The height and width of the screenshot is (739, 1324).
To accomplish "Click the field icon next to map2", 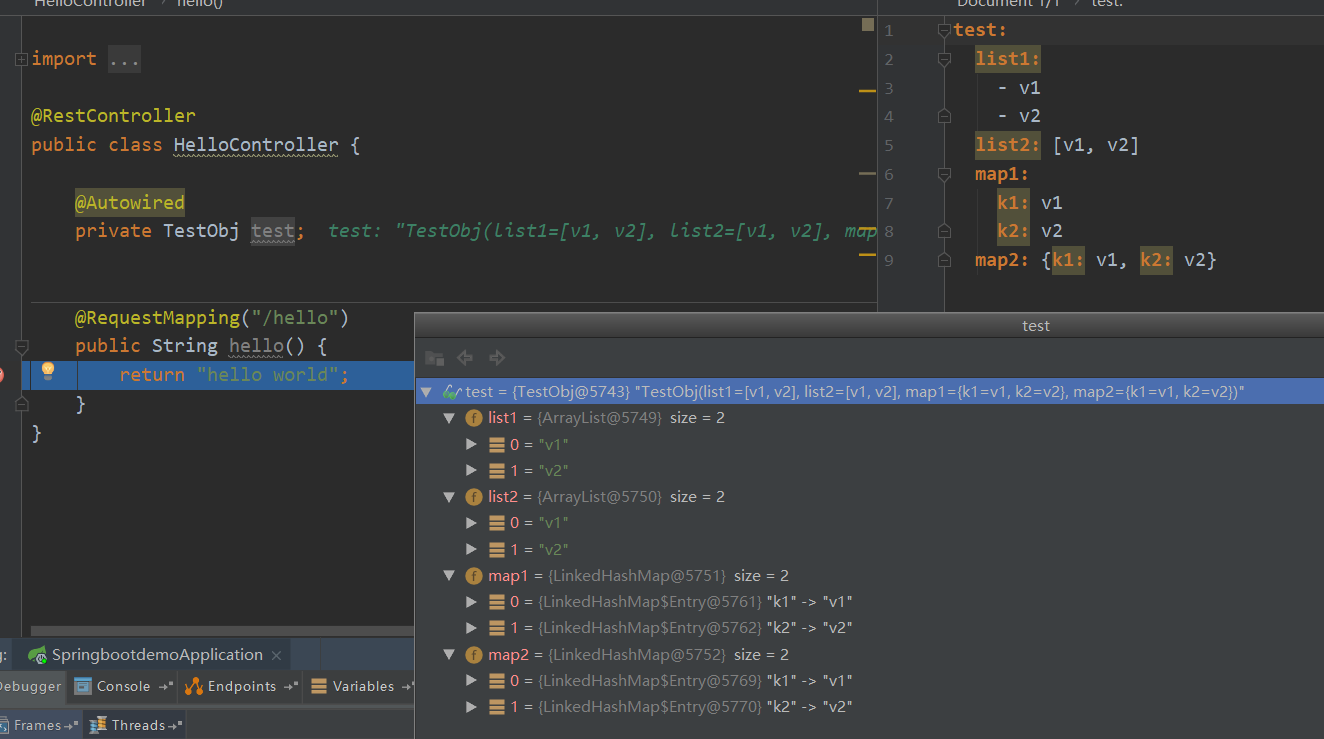I will click(x=474, y=655).
